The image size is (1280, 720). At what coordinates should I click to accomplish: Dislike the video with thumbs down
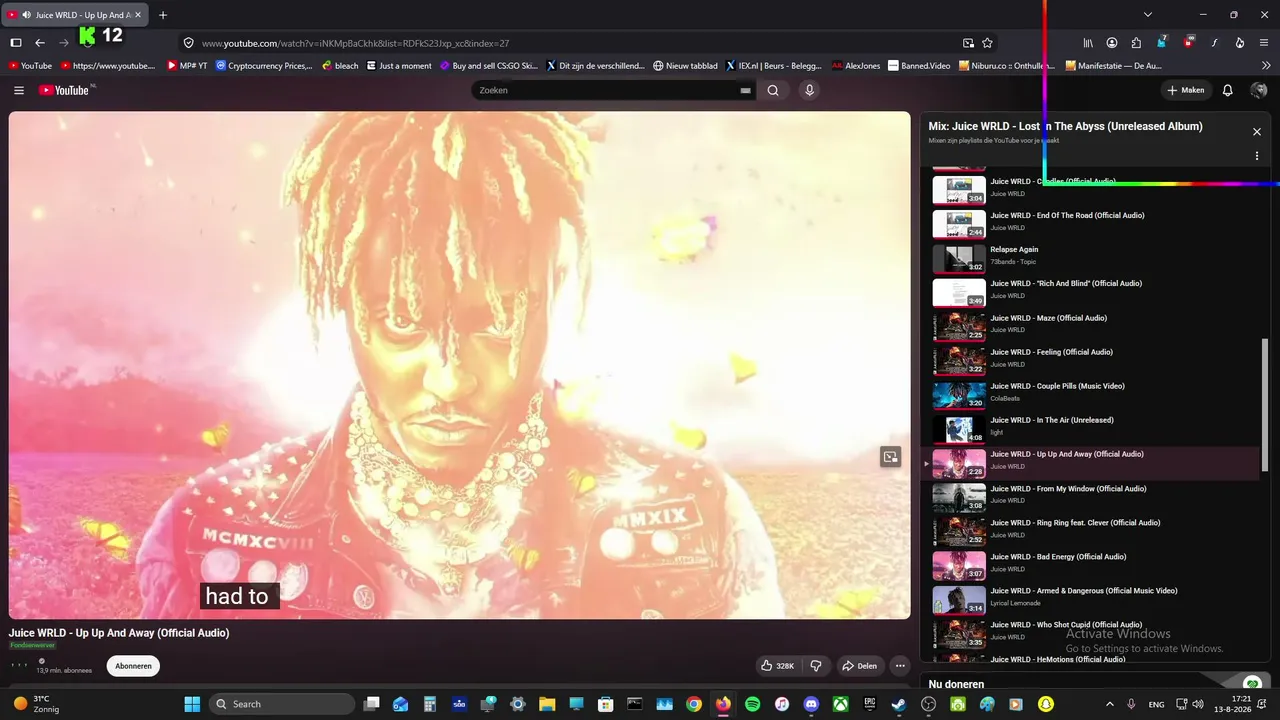pyautogui.click(x=816, y=666)
